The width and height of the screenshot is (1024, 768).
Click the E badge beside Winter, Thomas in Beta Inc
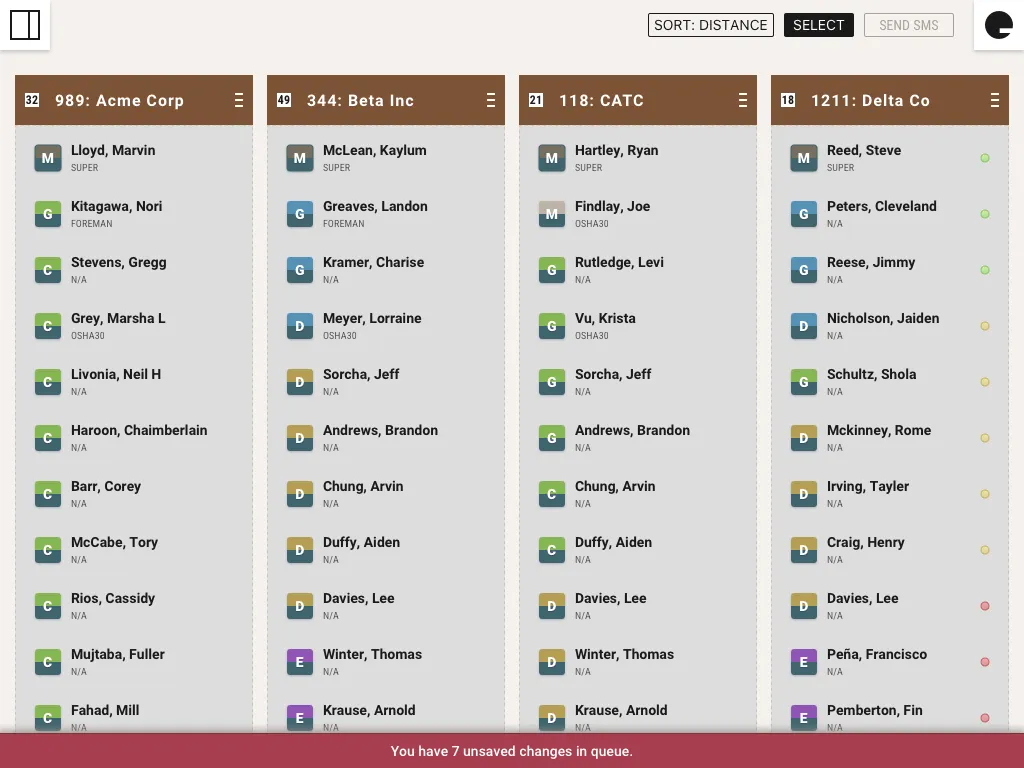[x=300, y=662]
